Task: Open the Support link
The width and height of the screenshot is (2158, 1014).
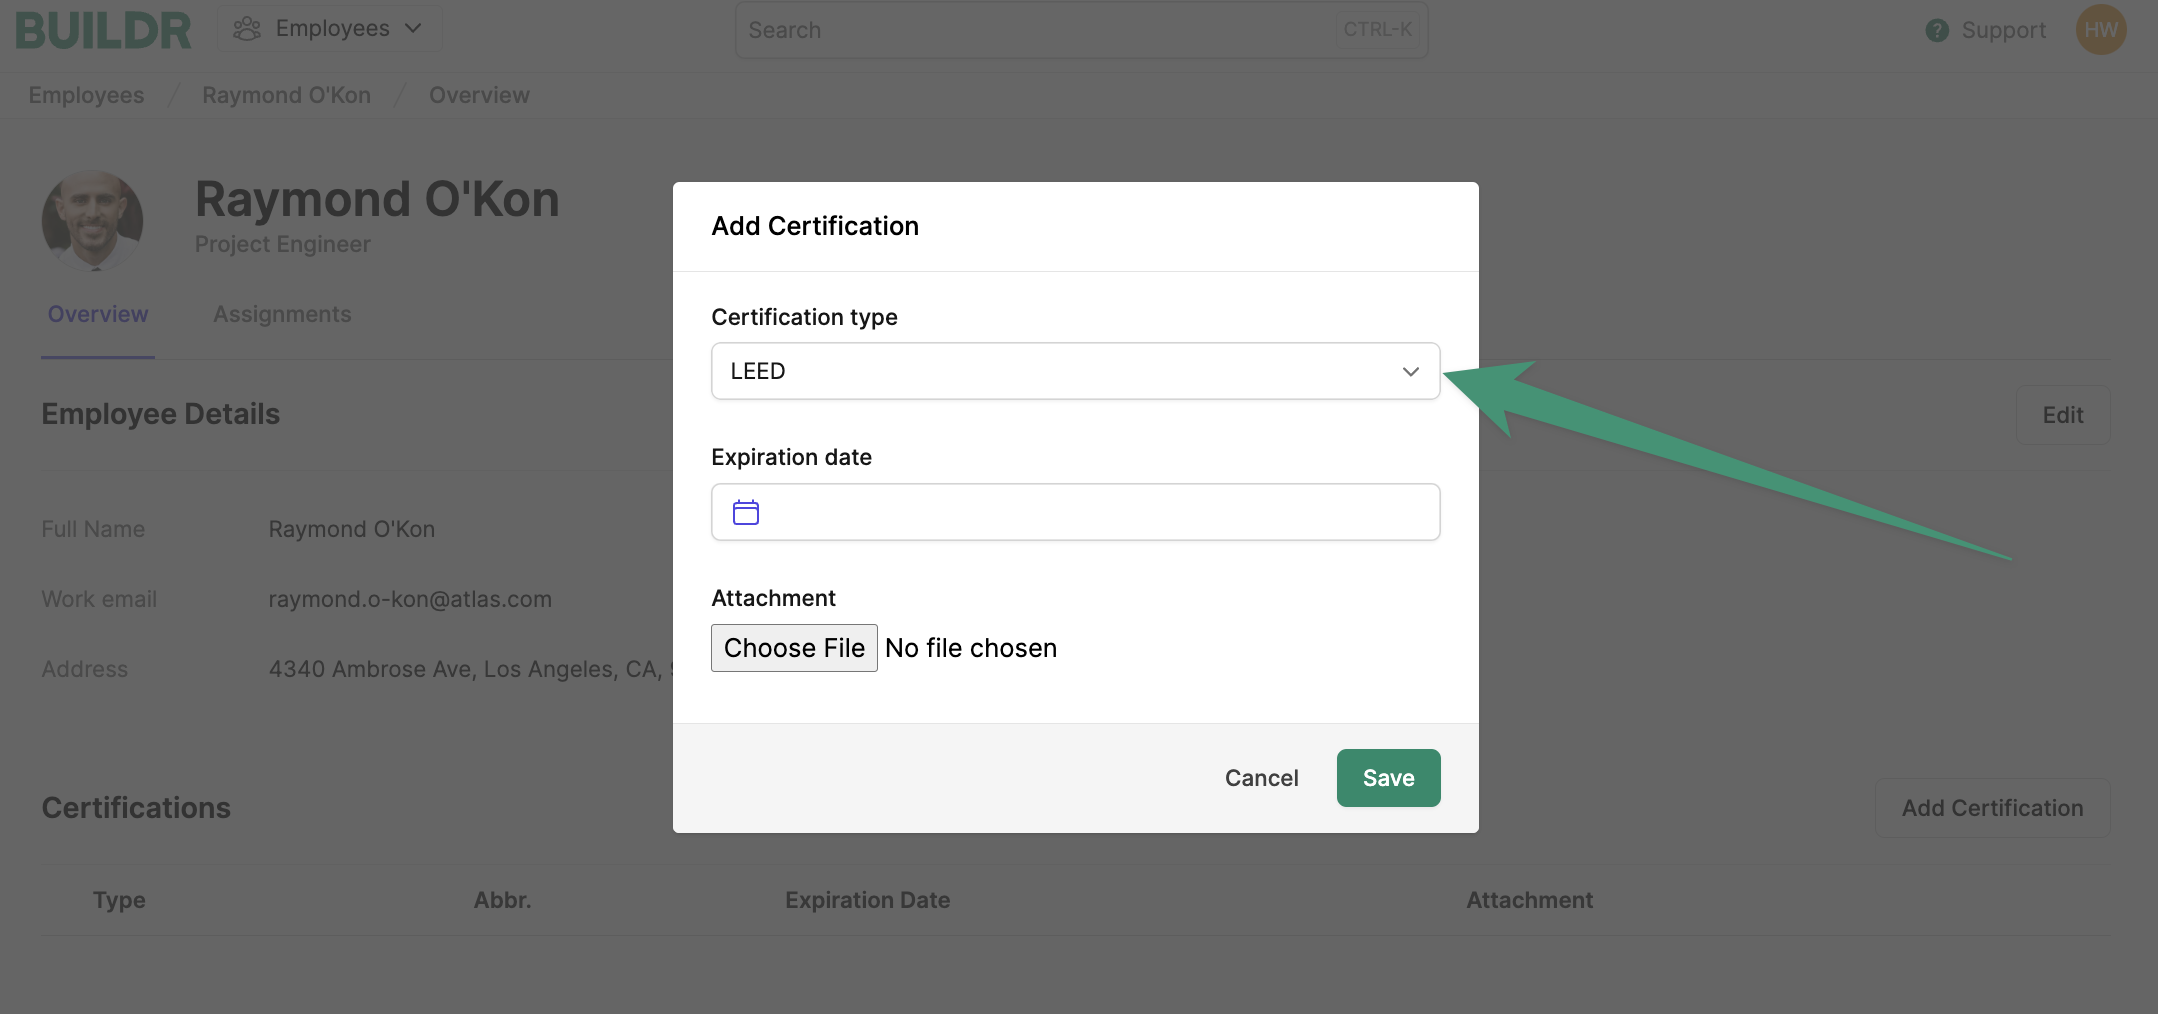Action: pos(2003,30)
